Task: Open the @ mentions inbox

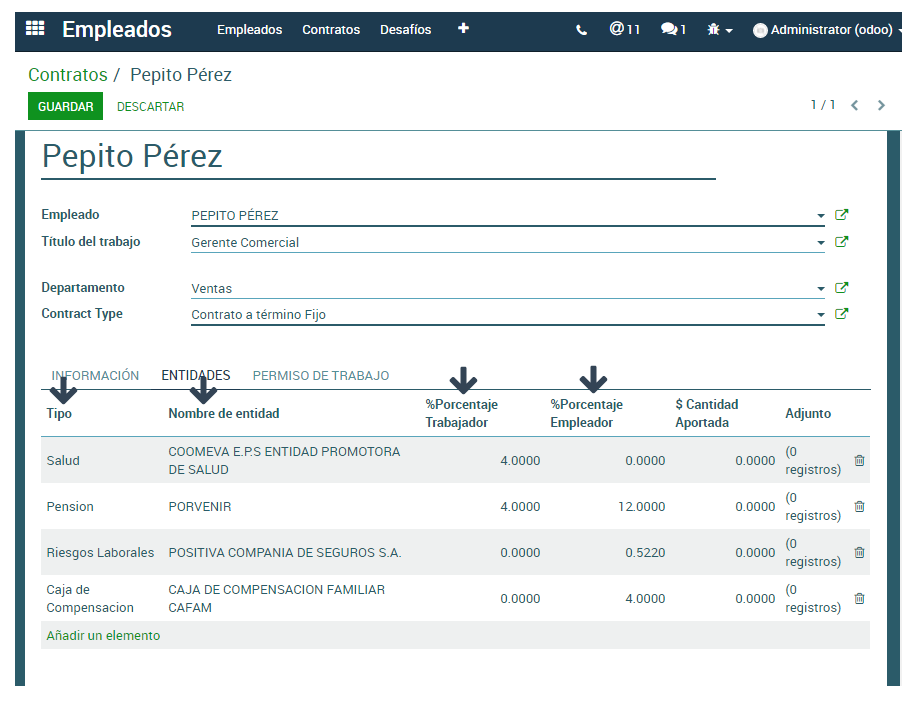Action: (x=624, y=29)
